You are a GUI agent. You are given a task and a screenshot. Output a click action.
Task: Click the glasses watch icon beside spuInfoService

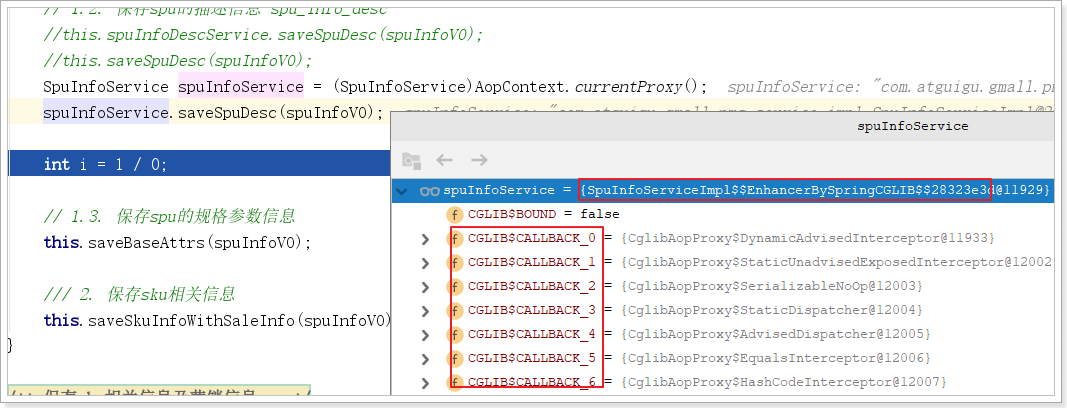coord(430,190)
